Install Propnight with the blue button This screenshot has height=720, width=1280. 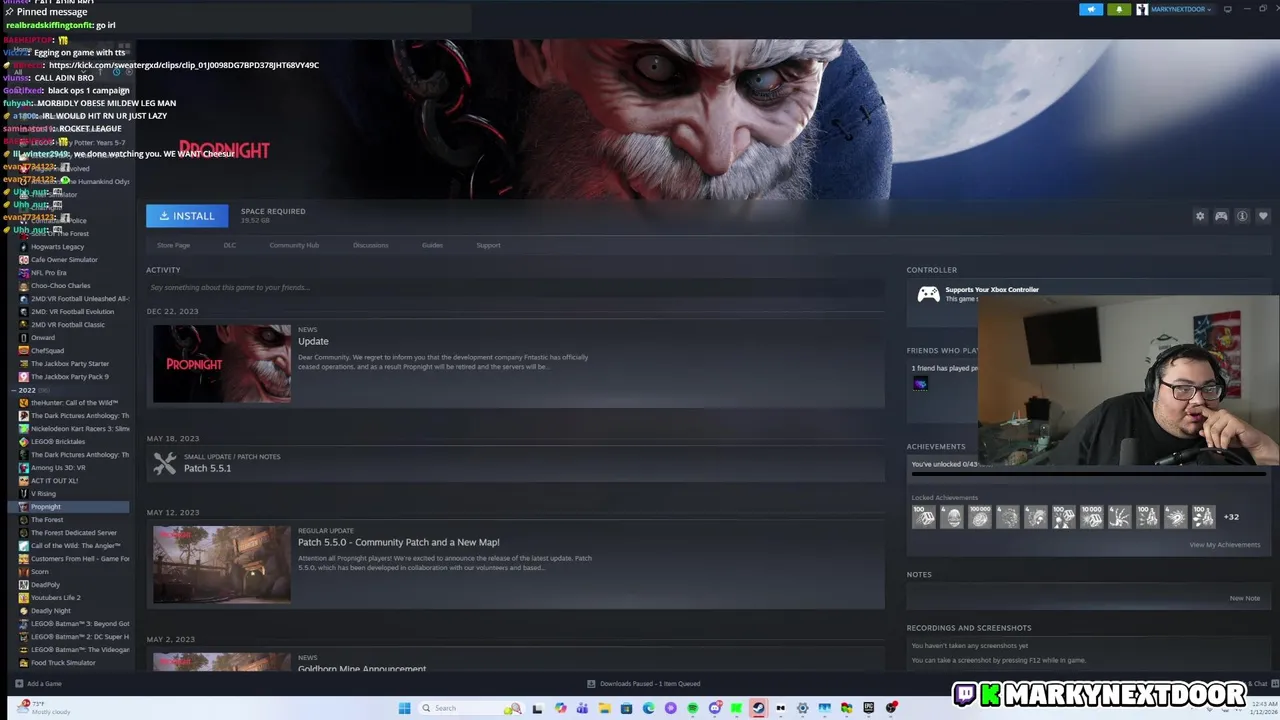[187, 216]
